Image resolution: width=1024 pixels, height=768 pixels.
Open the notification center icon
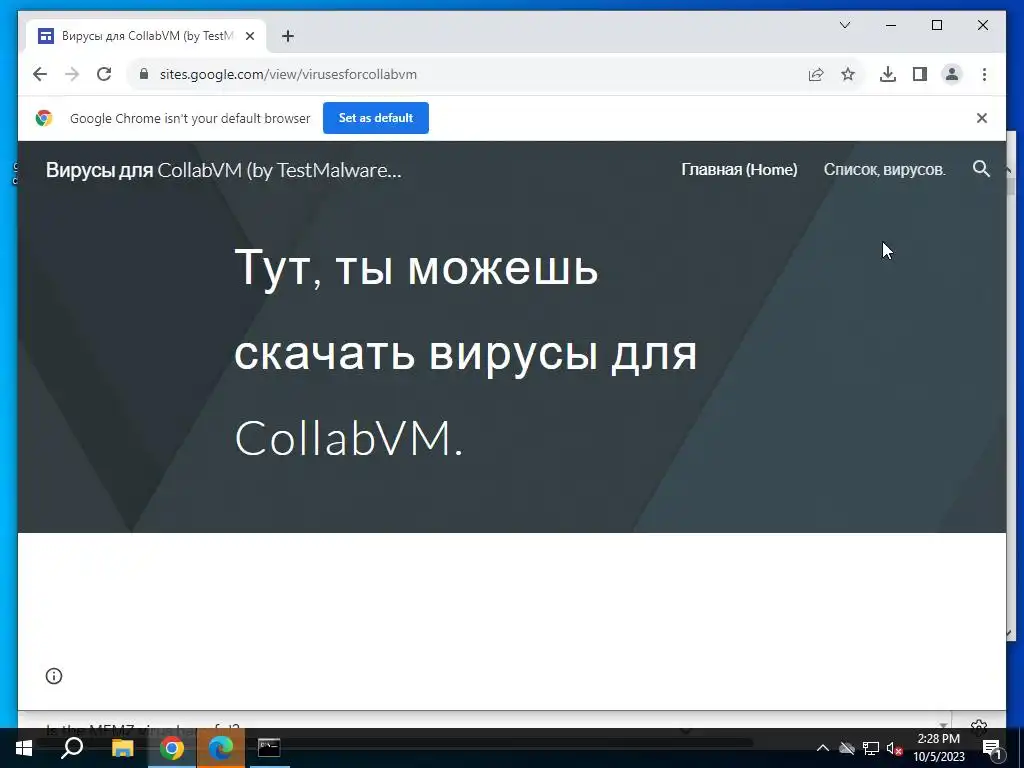992,748
